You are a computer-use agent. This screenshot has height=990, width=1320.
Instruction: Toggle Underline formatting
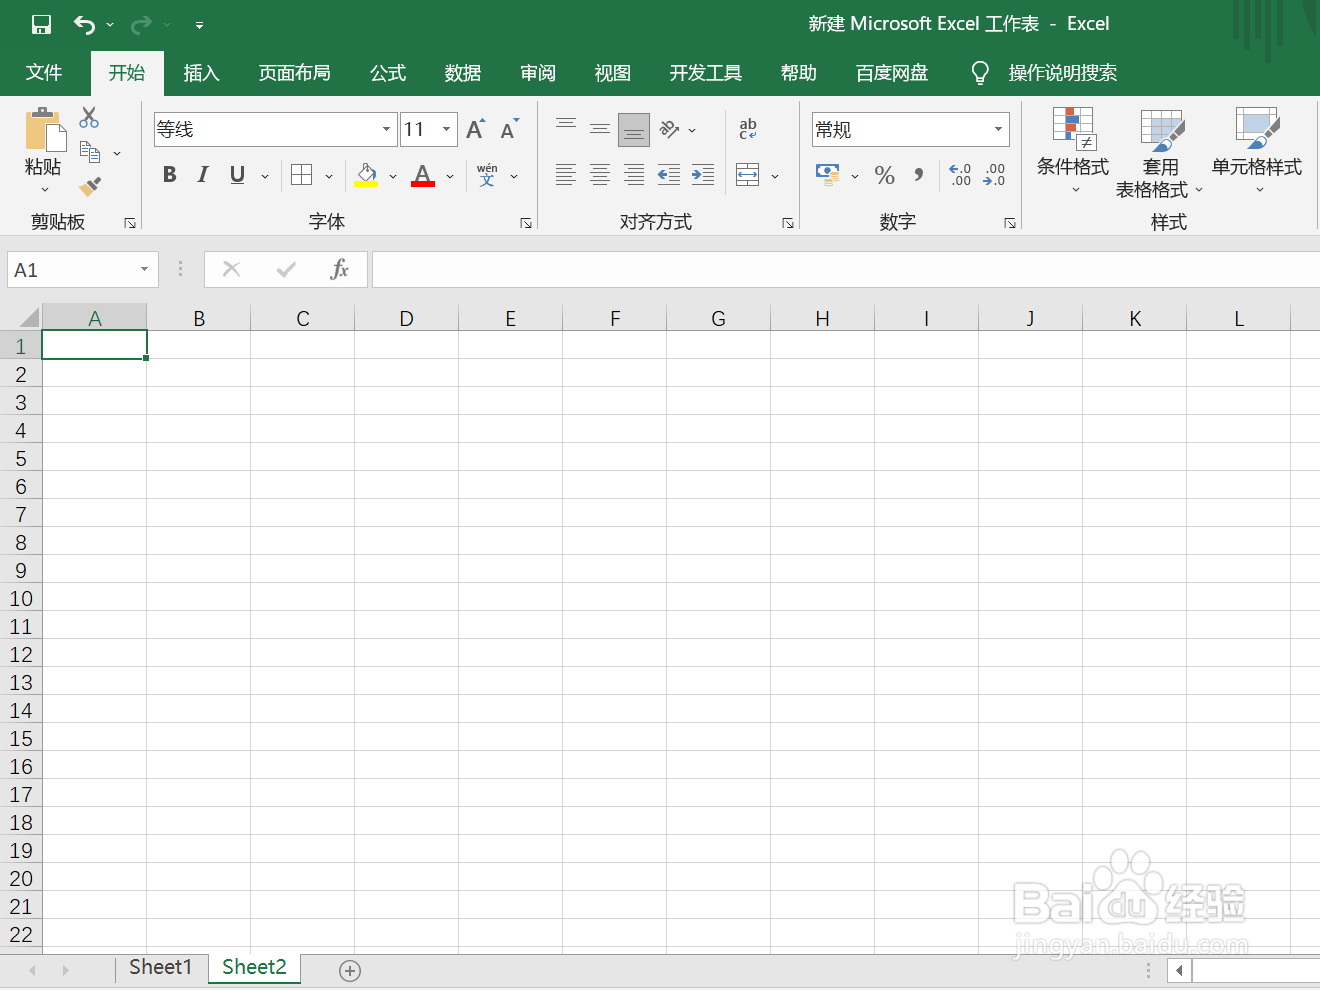(x=237, y=175)
